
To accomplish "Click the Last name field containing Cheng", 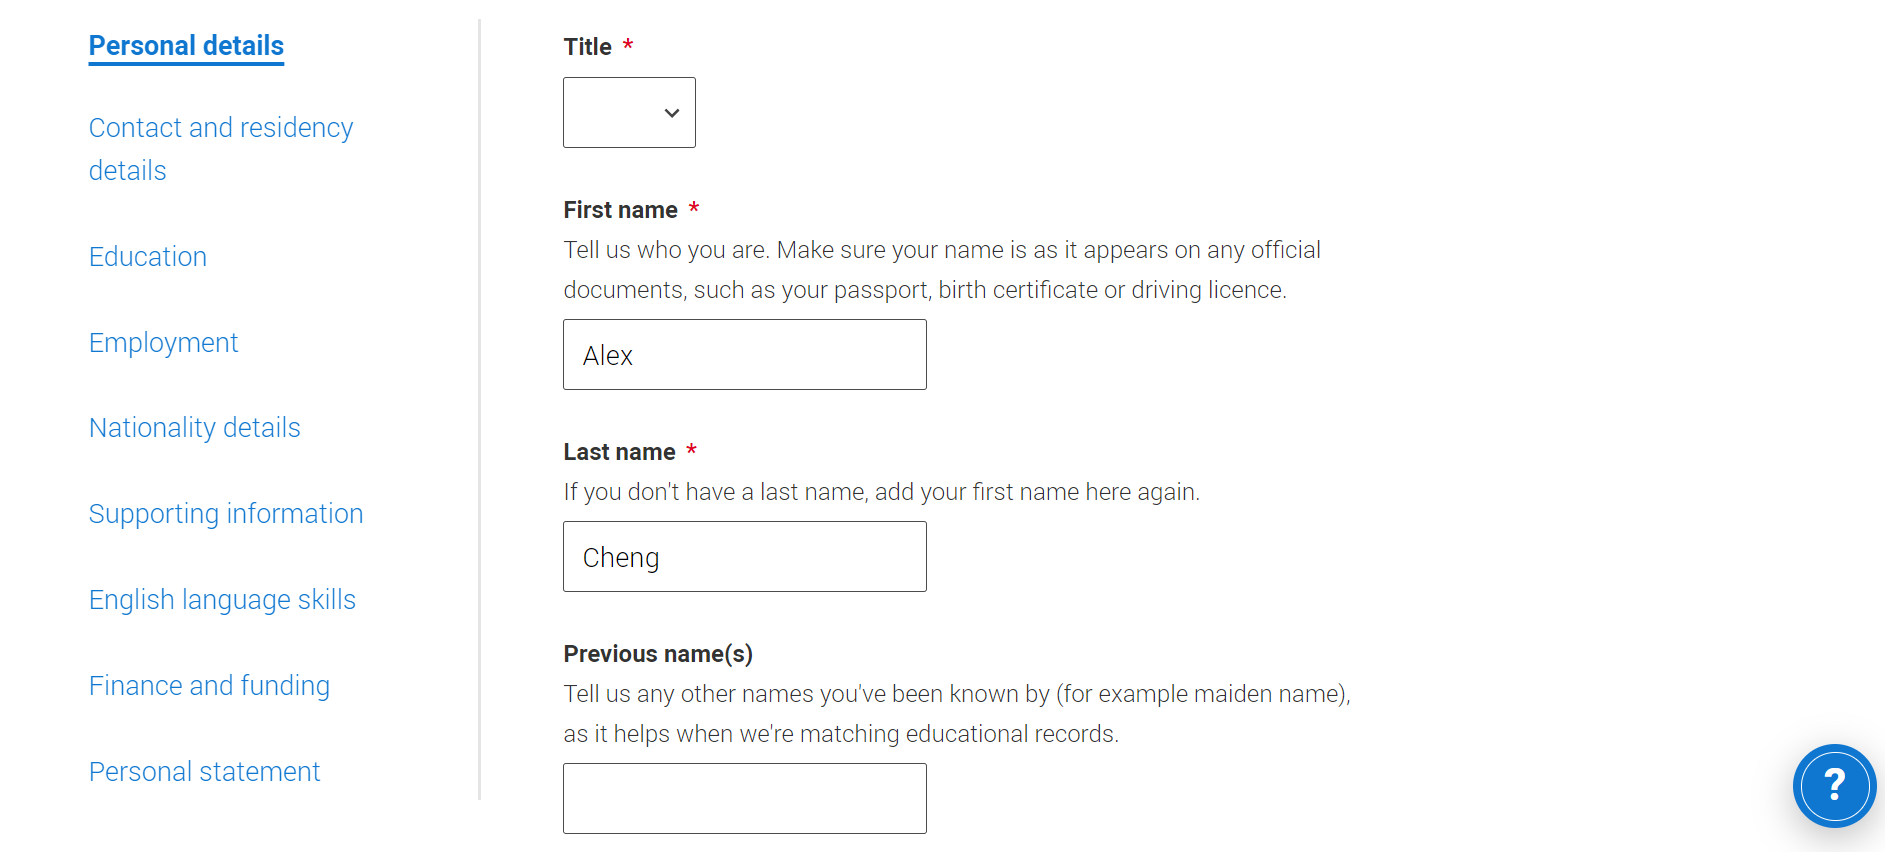I will coord(744,557).
